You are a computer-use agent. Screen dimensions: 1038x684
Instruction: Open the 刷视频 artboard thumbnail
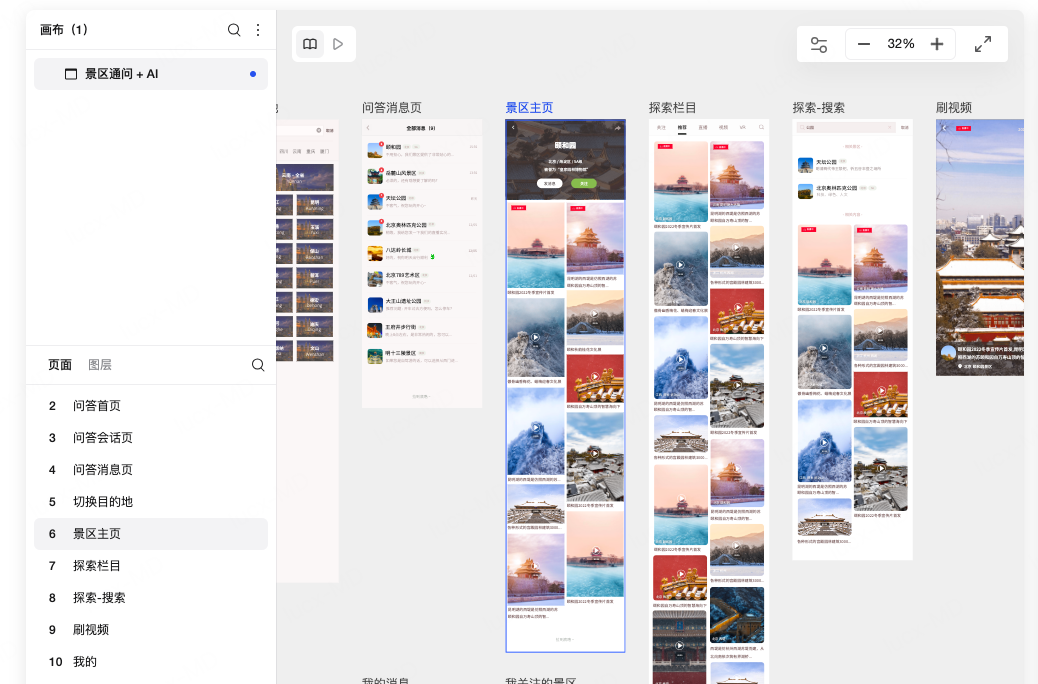click(980, 248)
